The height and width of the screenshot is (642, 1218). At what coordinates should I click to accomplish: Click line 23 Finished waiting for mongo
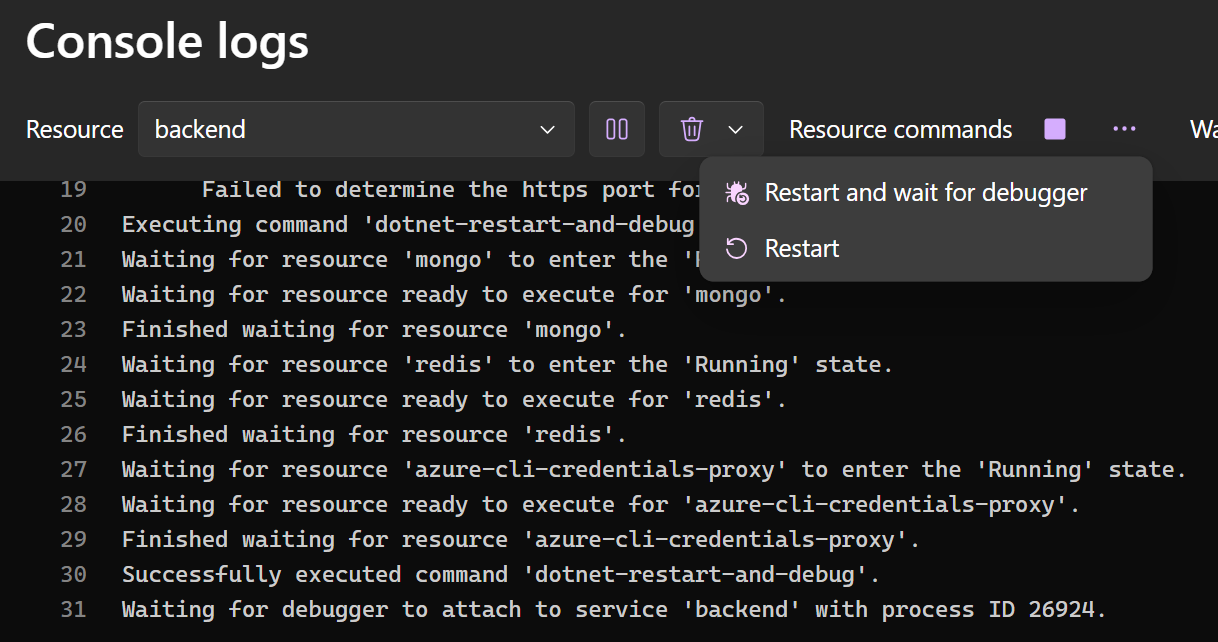coord(374,329)
